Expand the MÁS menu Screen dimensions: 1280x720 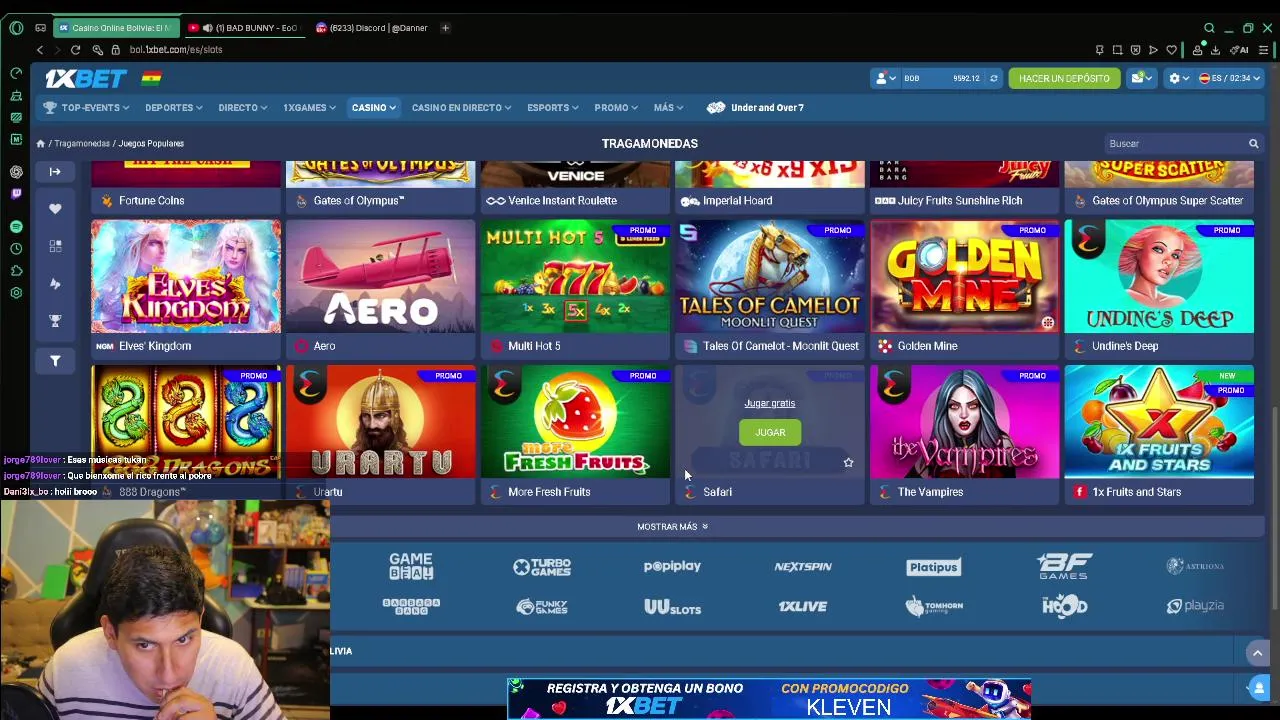(669, 108)
